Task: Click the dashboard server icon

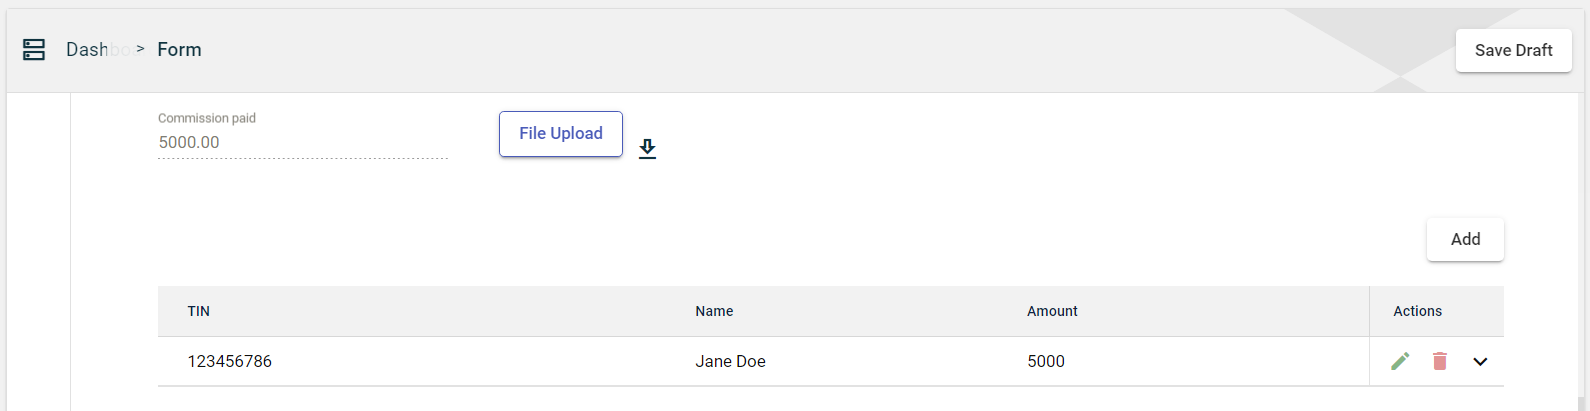Action: [x=34, y=50]
